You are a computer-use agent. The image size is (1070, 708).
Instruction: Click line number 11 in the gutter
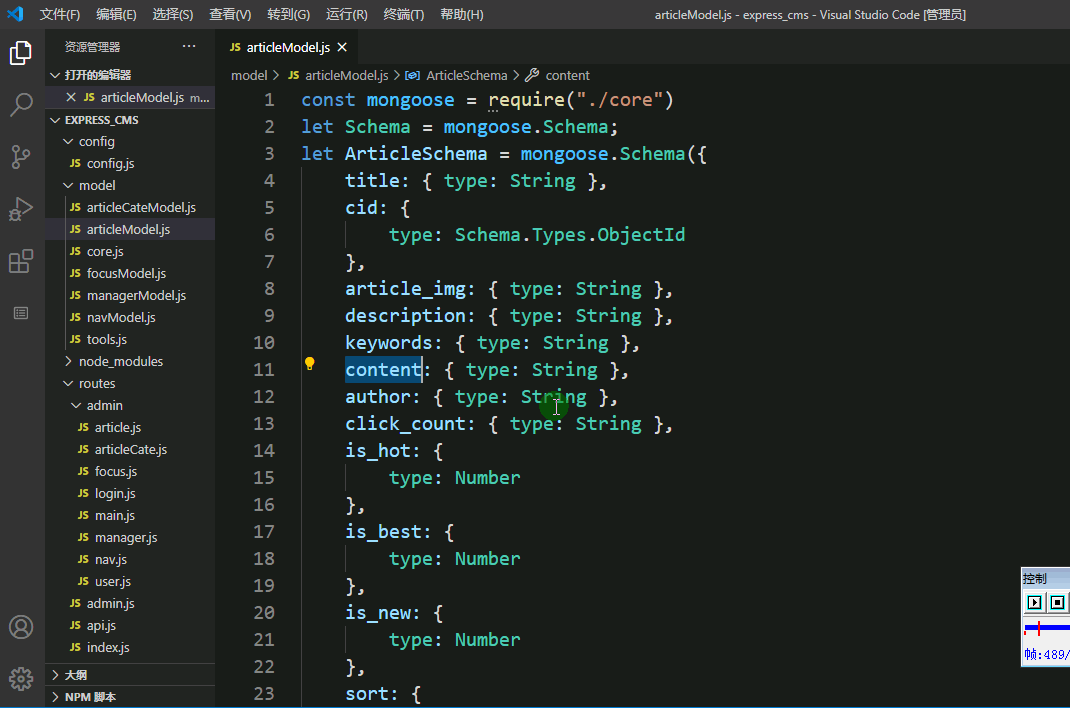click(x=264, y=370)
